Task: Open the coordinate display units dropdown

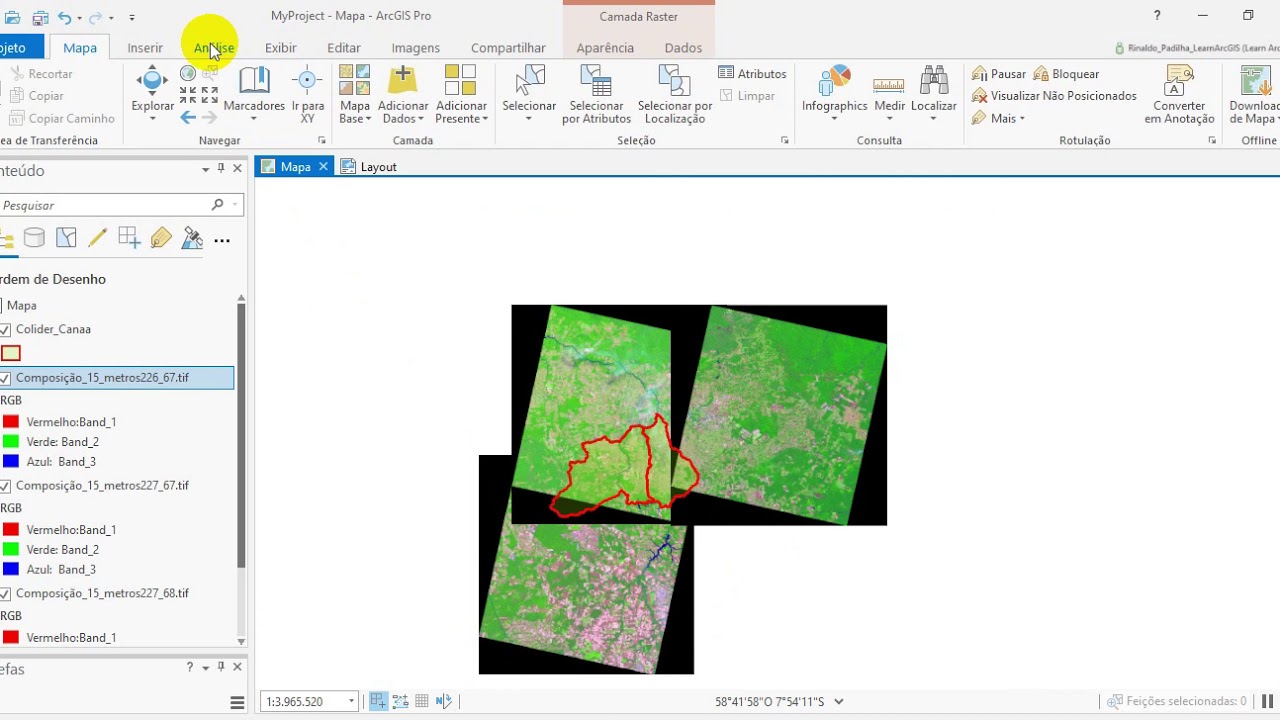Action: (839, 702)
